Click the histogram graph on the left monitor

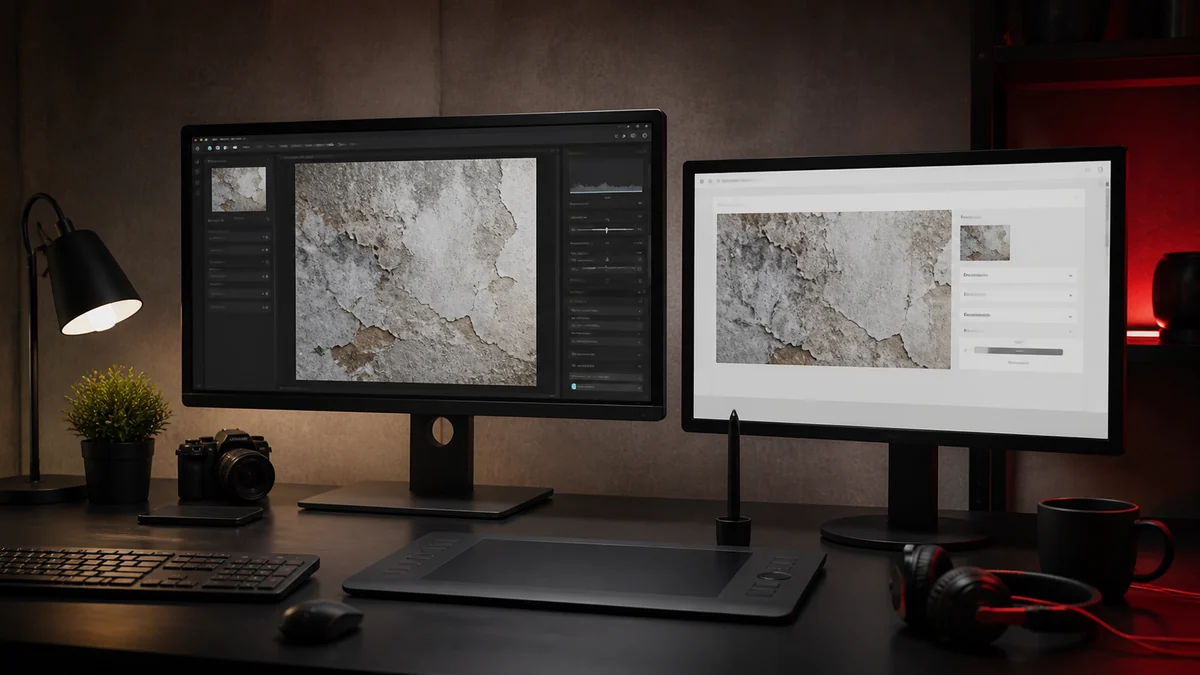pos(606,177)
